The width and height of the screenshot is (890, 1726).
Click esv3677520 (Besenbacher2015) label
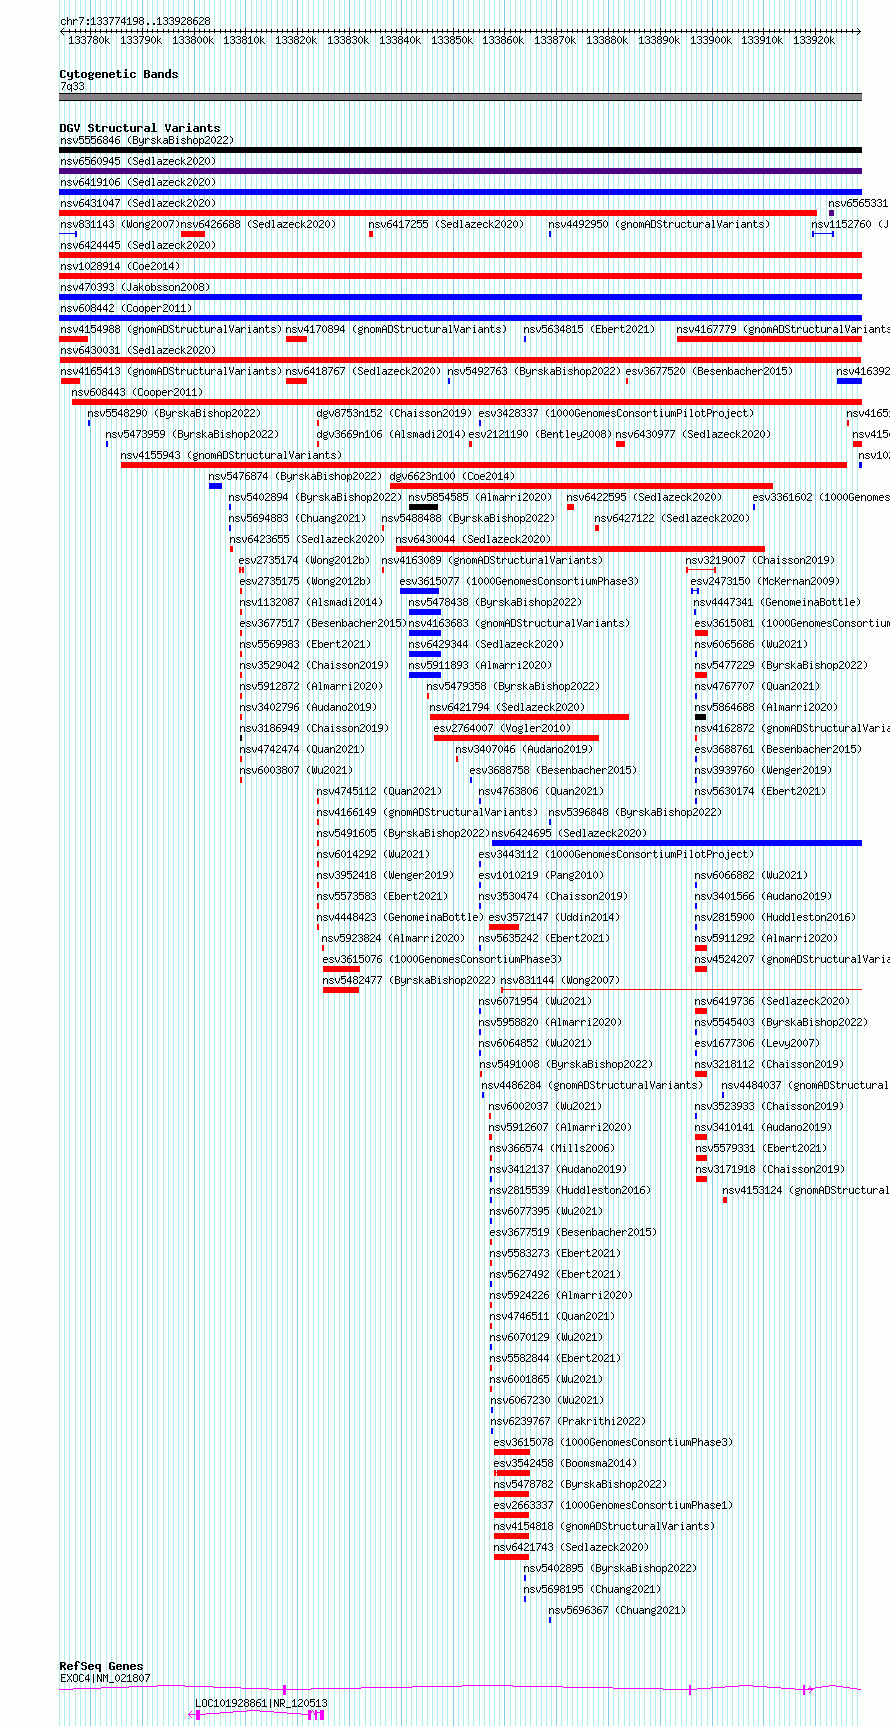(710, 371)
